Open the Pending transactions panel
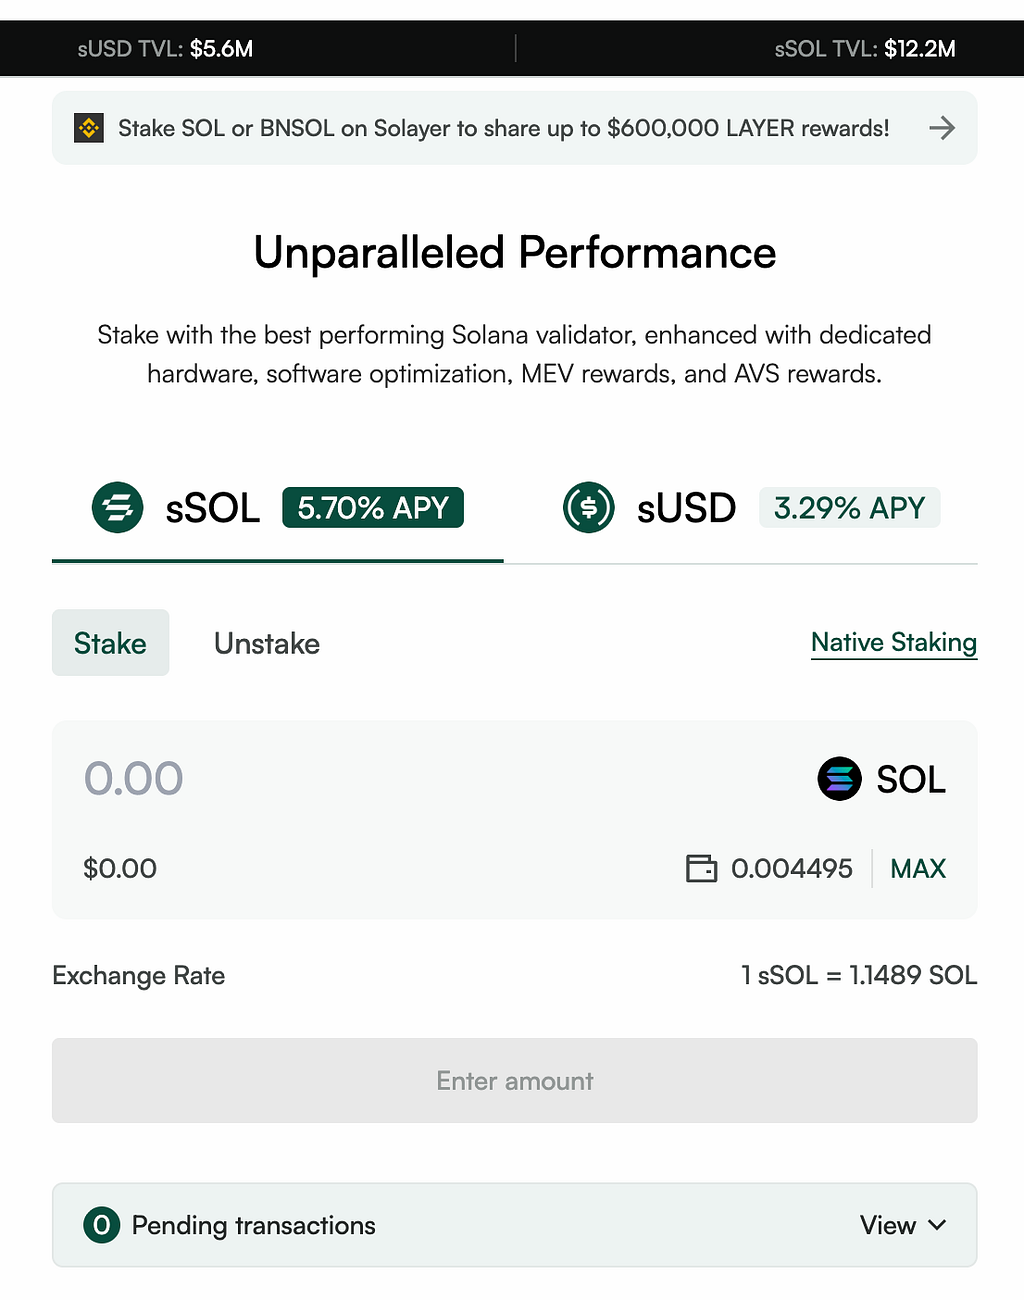The height and width of the screenshot is (1300, 1024). pyautogui.click(x=514, y=1225)
